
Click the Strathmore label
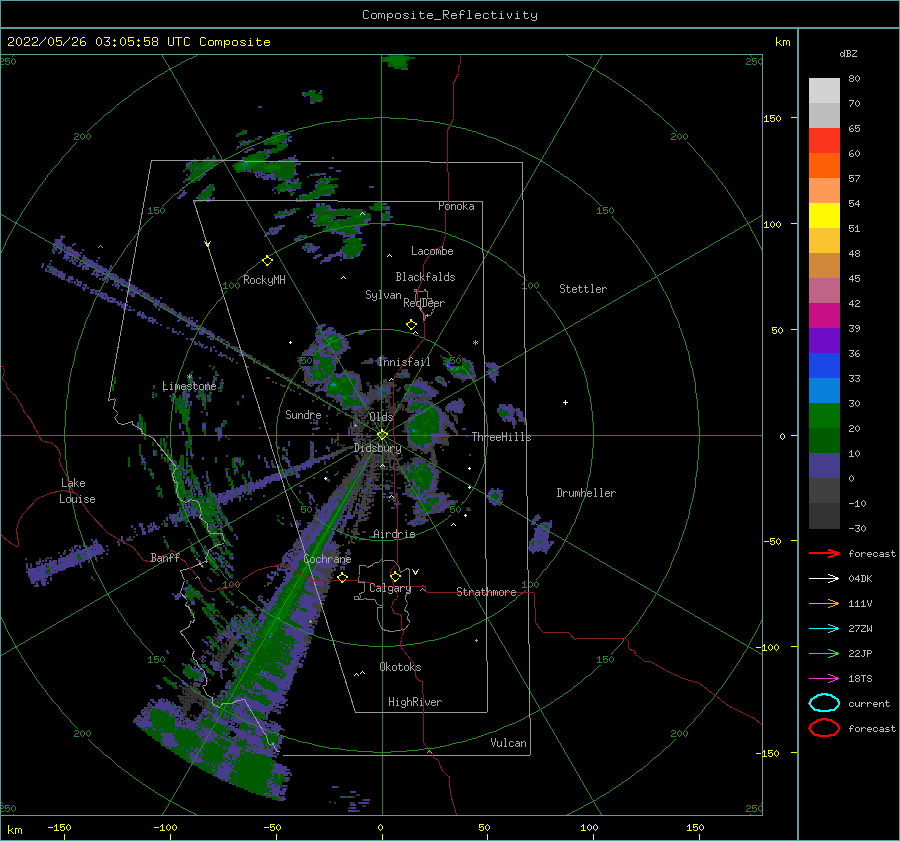pos(486,592)
